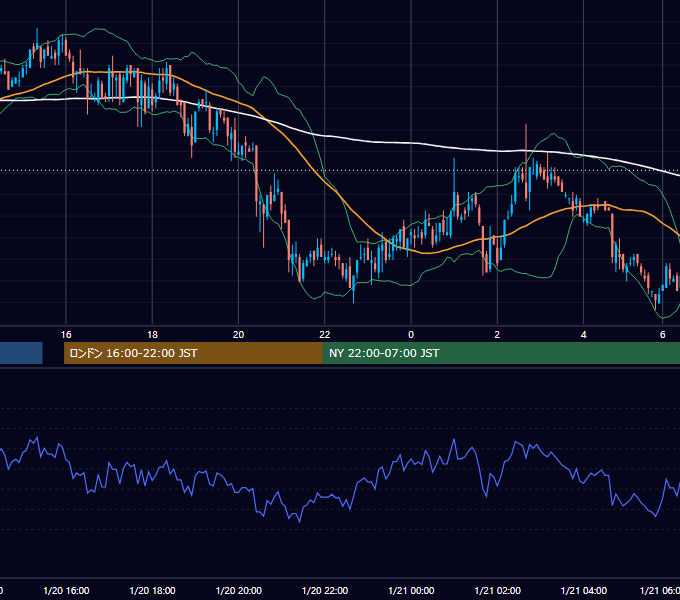Click the 1/20 16:00 date label
This screenshot has width=680, height=600.
tap(66, 590)
